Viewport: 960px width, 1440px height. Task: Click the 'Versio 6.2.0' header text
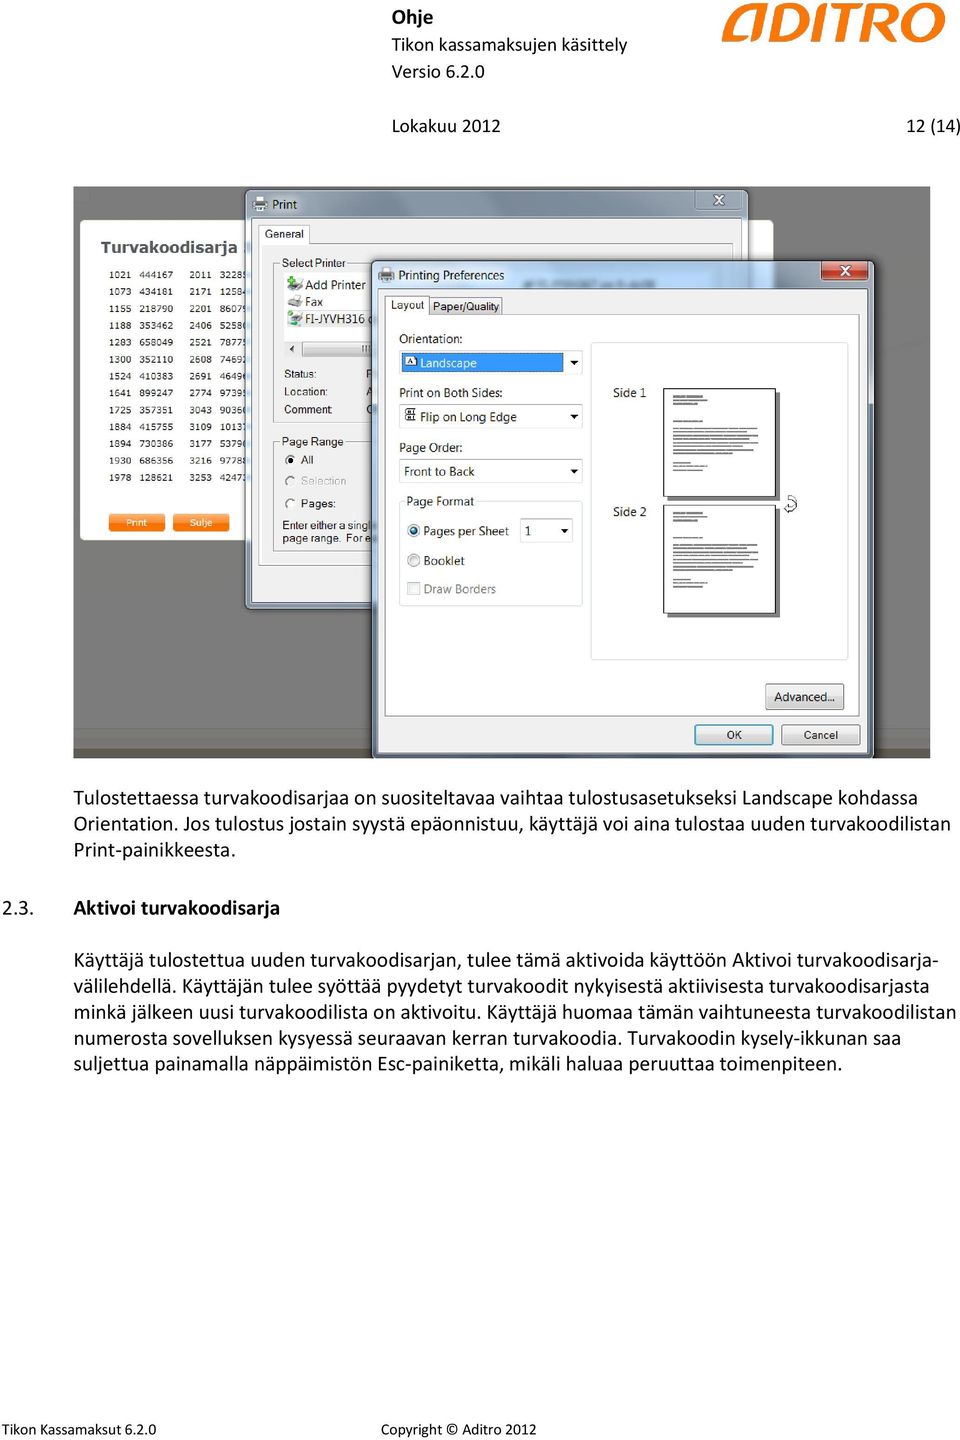tap(438, 72)
